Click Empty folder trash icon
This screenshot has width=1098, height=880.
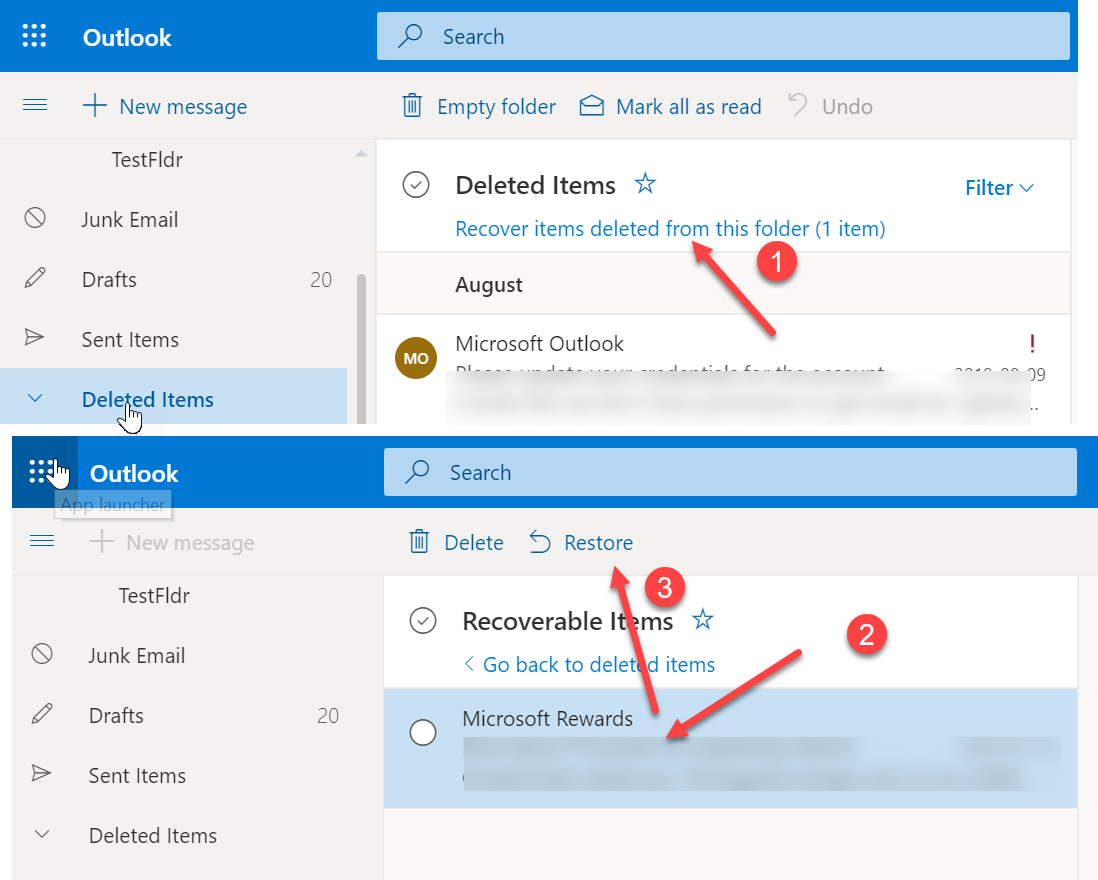412,106
